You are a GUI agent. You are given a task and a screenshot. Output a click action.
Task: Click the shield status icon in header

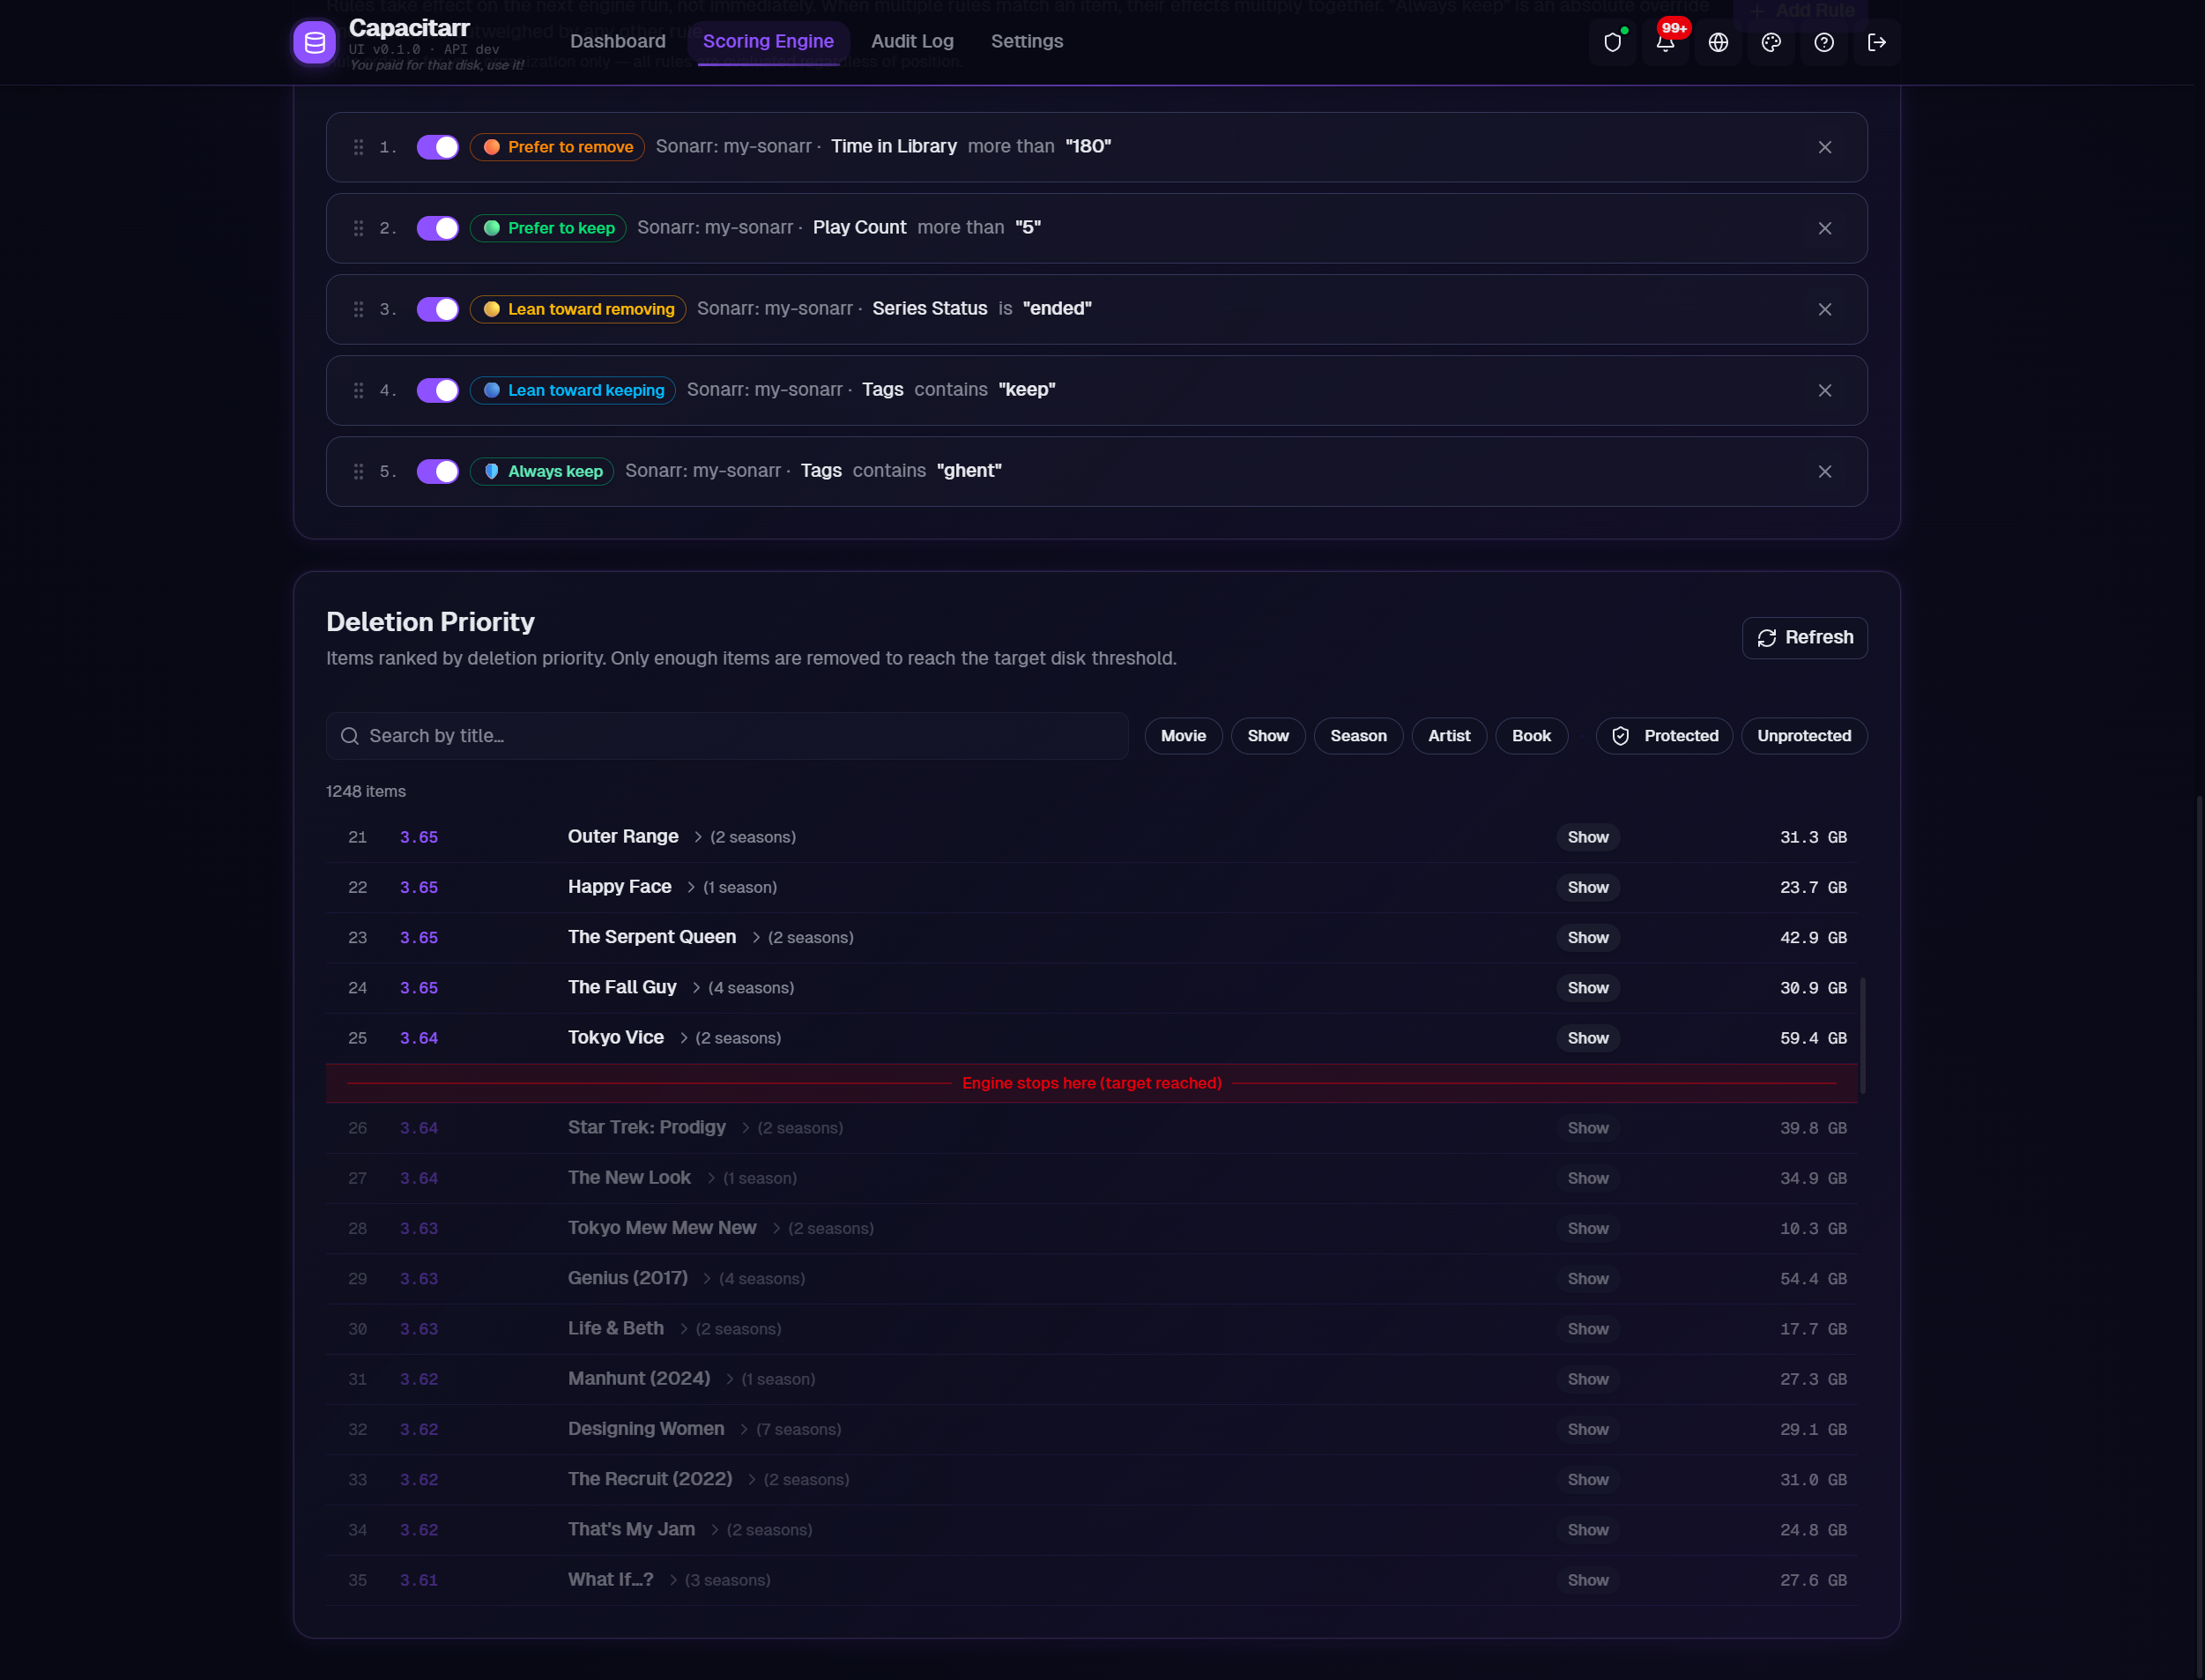(1612, 43)
